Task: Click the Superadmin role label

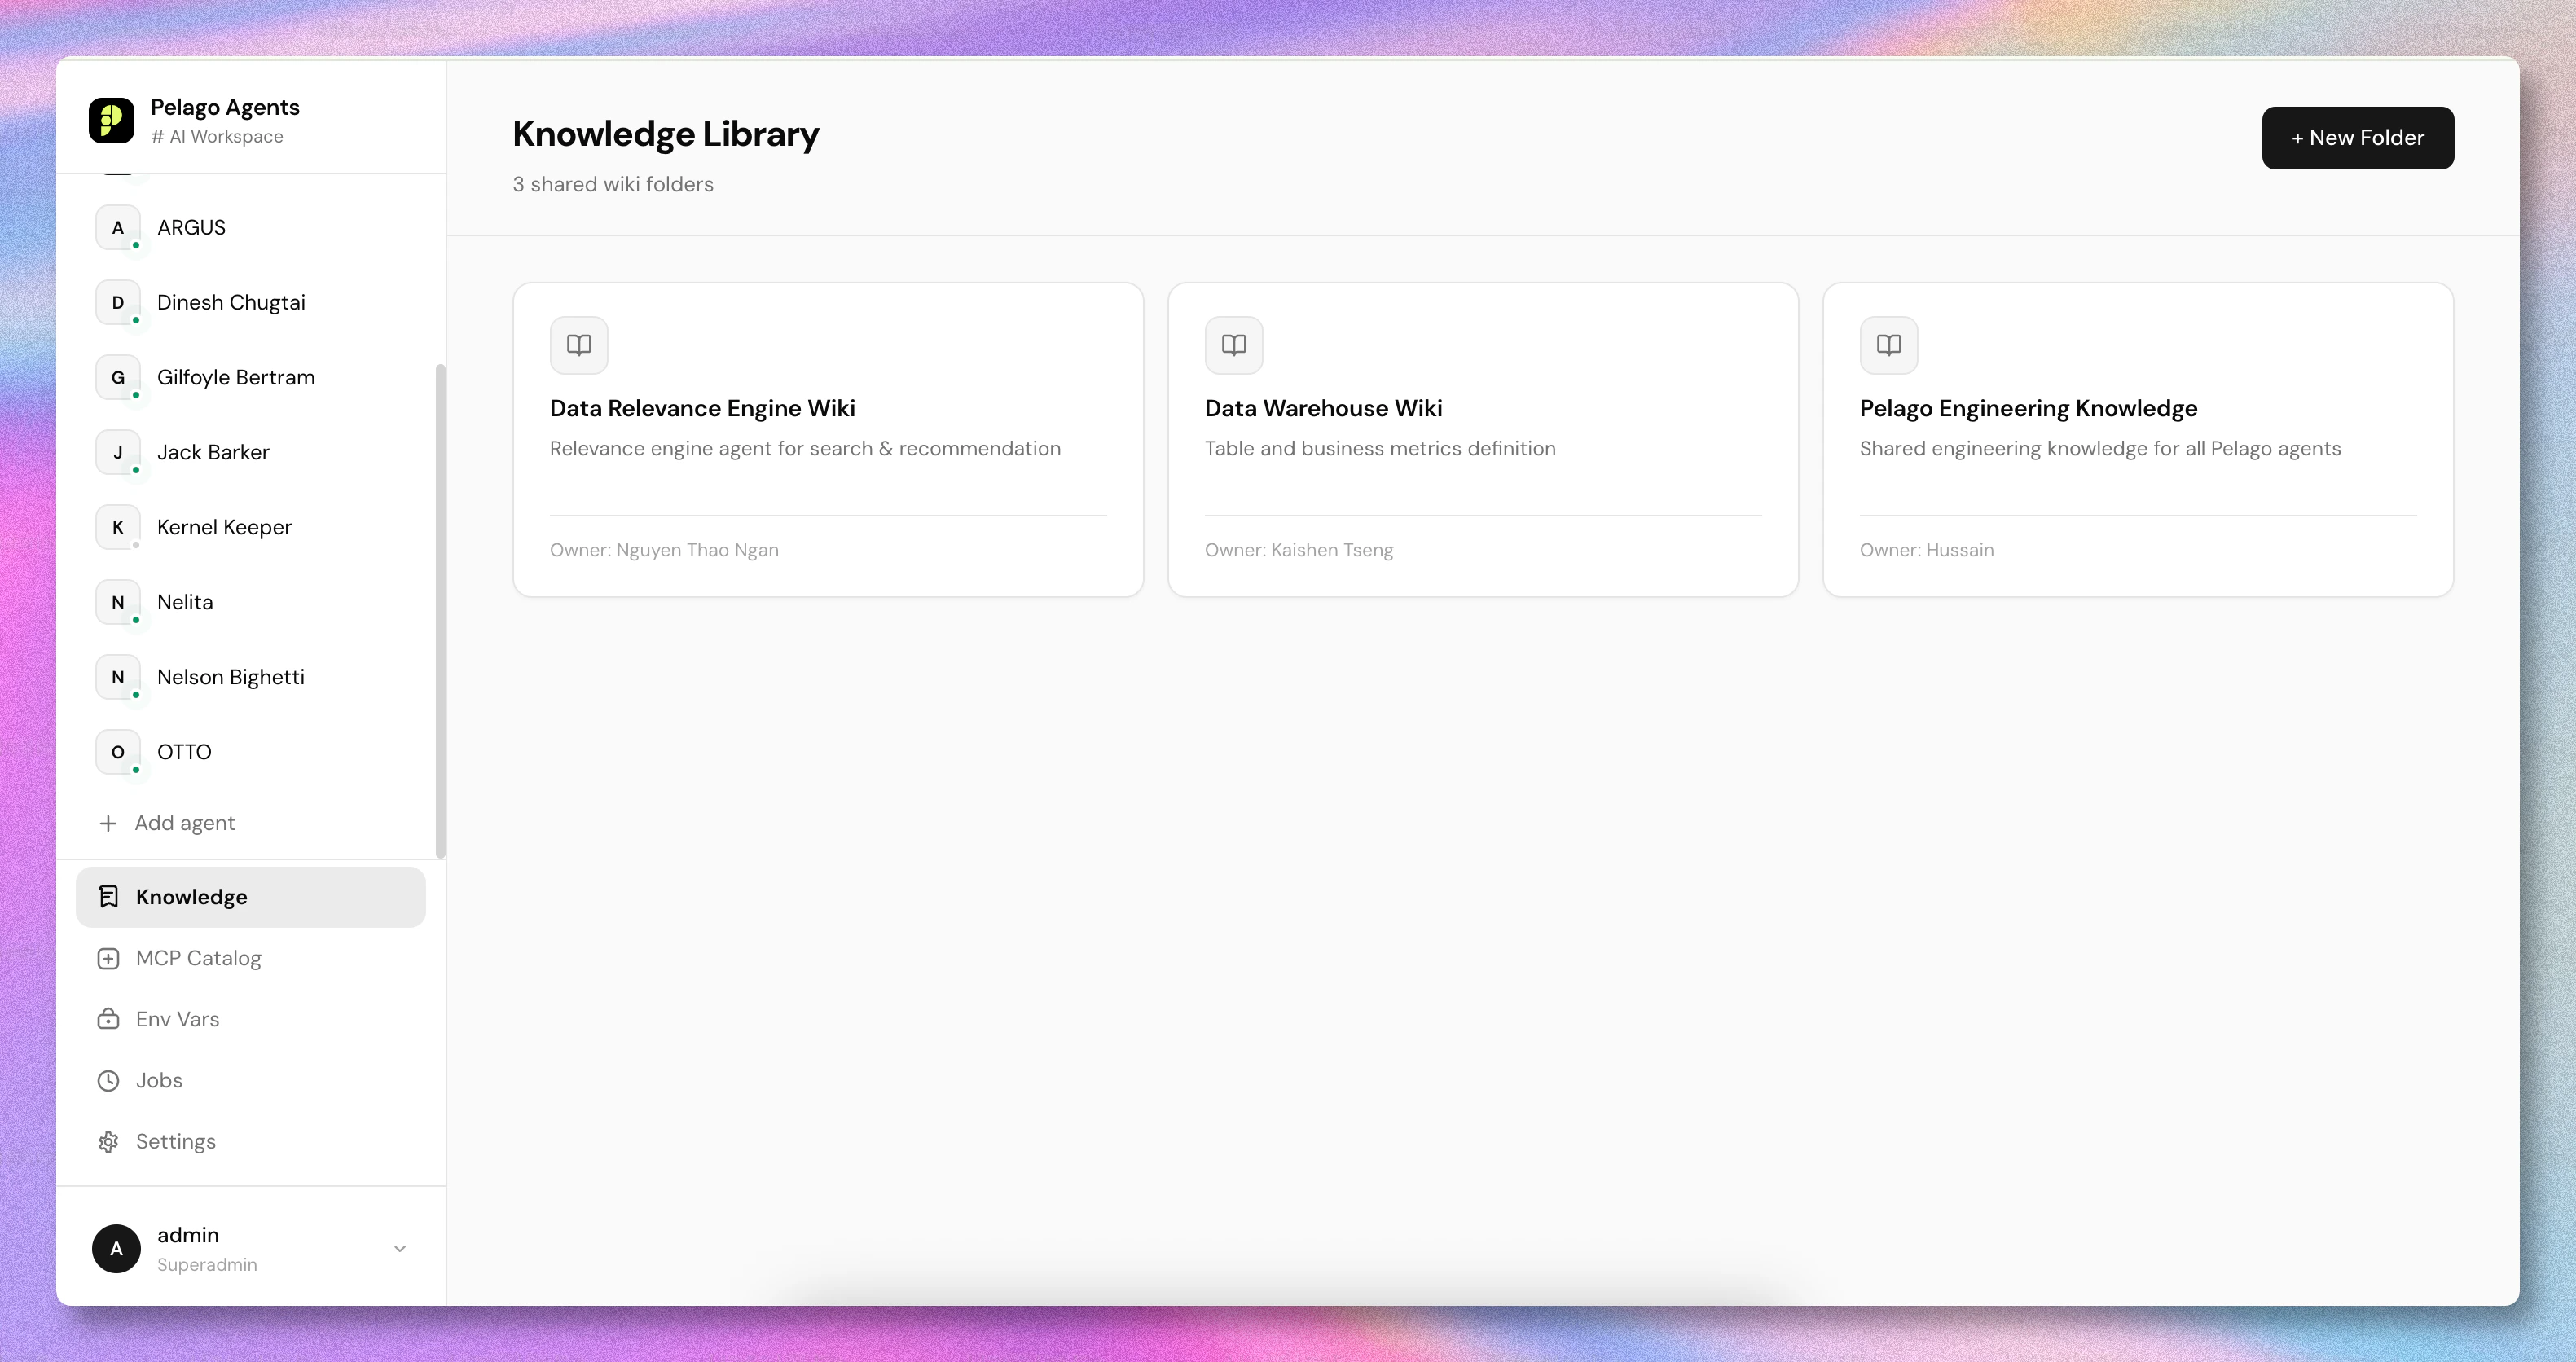Action: click(x=207, y=1265)
